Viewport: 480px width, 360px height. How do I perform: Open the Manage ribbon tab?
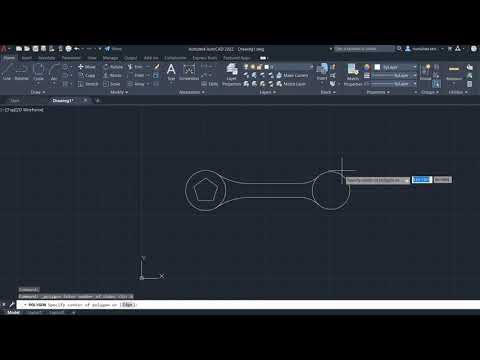110,58
